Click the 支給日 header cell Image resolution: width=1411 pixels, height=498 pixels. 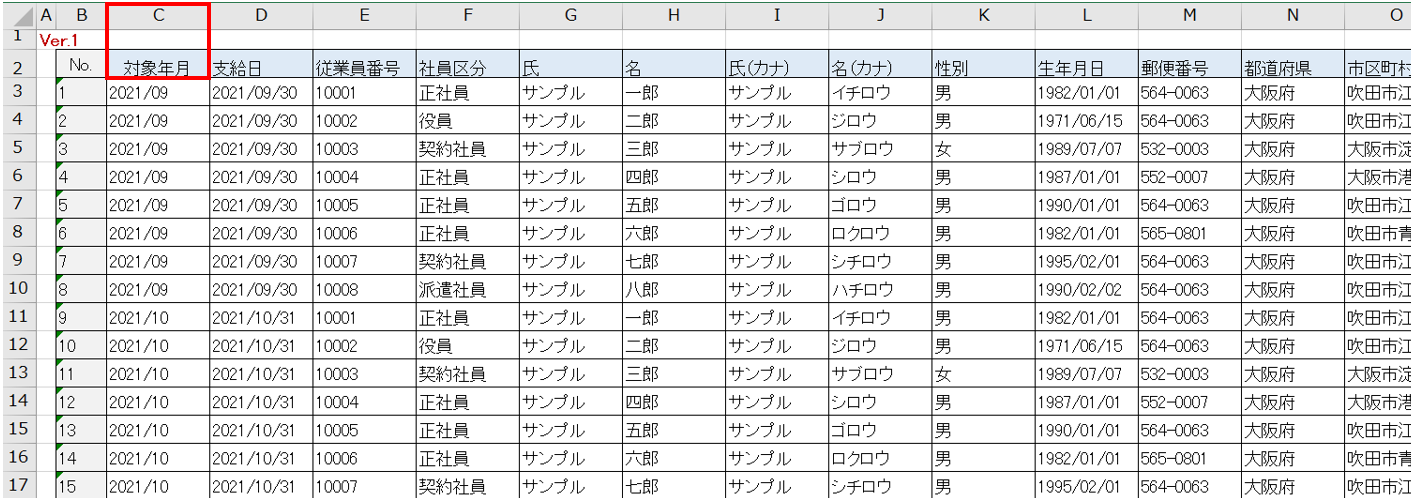[261, 67]
